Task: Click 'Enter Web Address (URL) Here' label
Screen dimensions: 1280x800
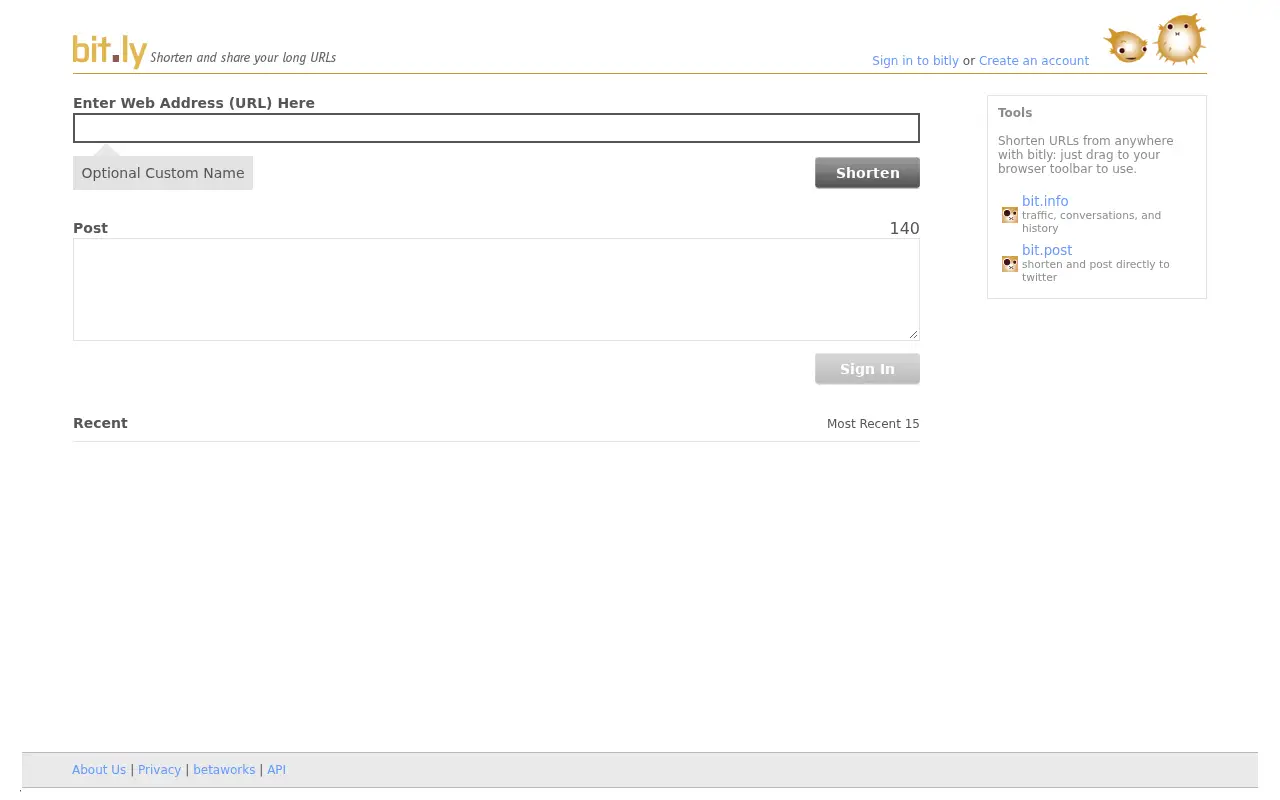Action: pos(194,103)
